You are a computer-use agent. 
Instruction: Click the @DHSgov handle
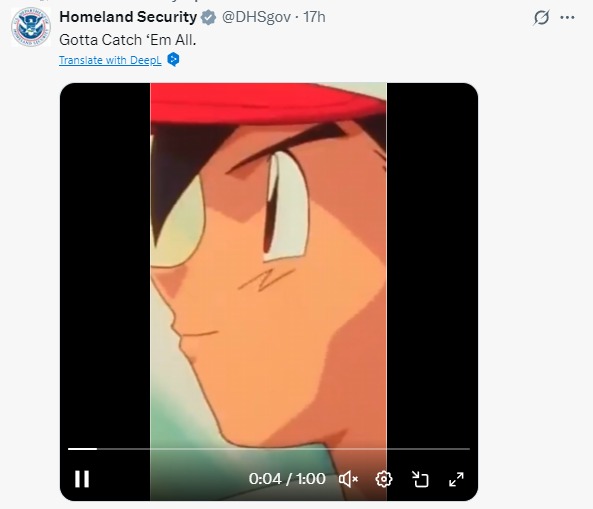256,17
